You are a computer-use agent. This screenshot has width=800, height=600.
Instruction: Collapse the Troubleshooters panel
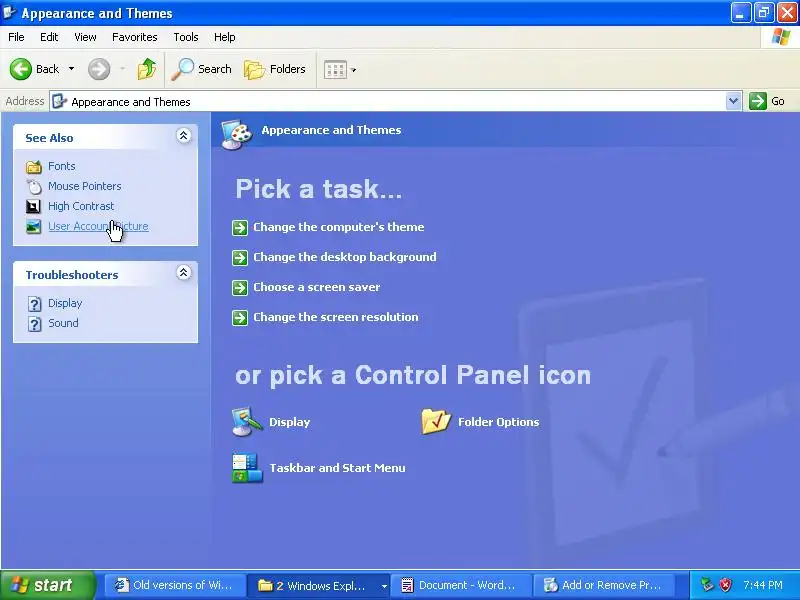point(184,272)
